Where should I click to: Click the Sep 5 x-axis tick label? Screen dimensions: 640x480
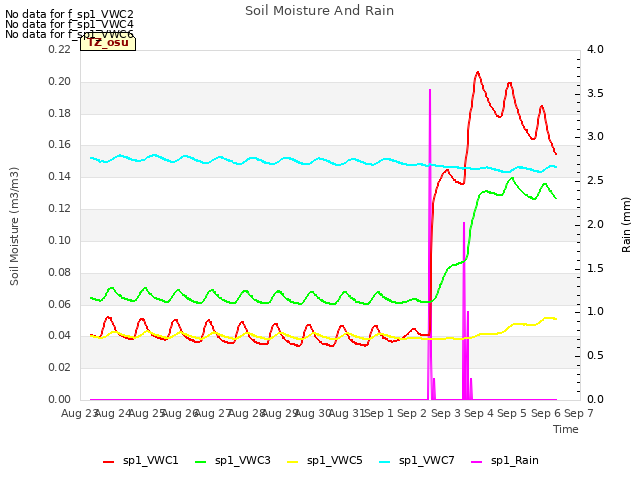(x=512, y=413)
